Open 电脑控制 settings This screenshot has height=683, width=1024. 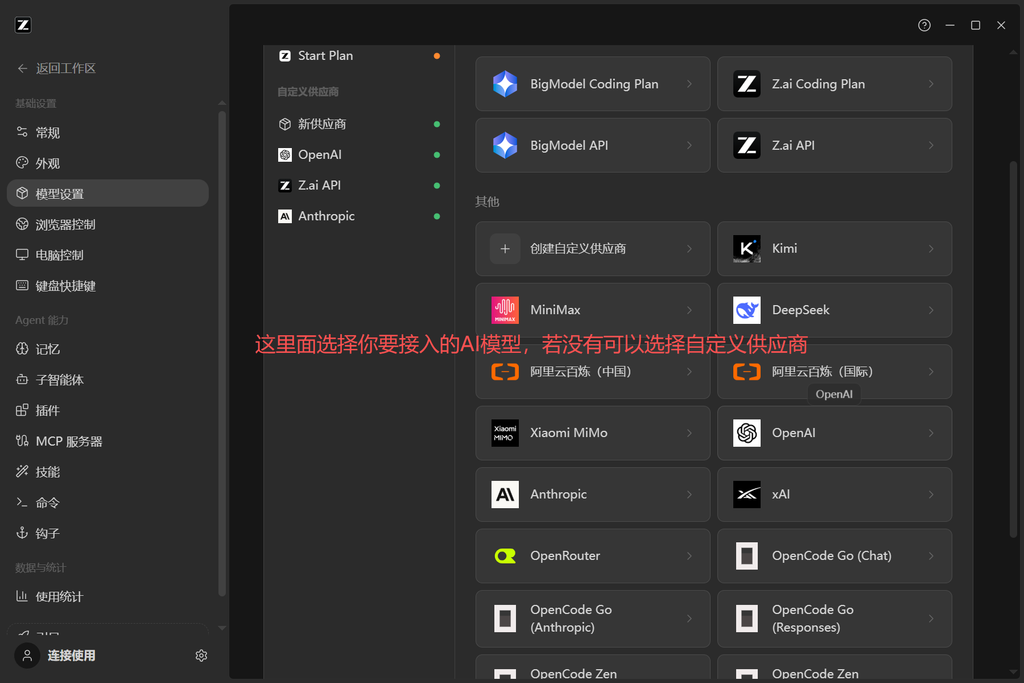108,255
